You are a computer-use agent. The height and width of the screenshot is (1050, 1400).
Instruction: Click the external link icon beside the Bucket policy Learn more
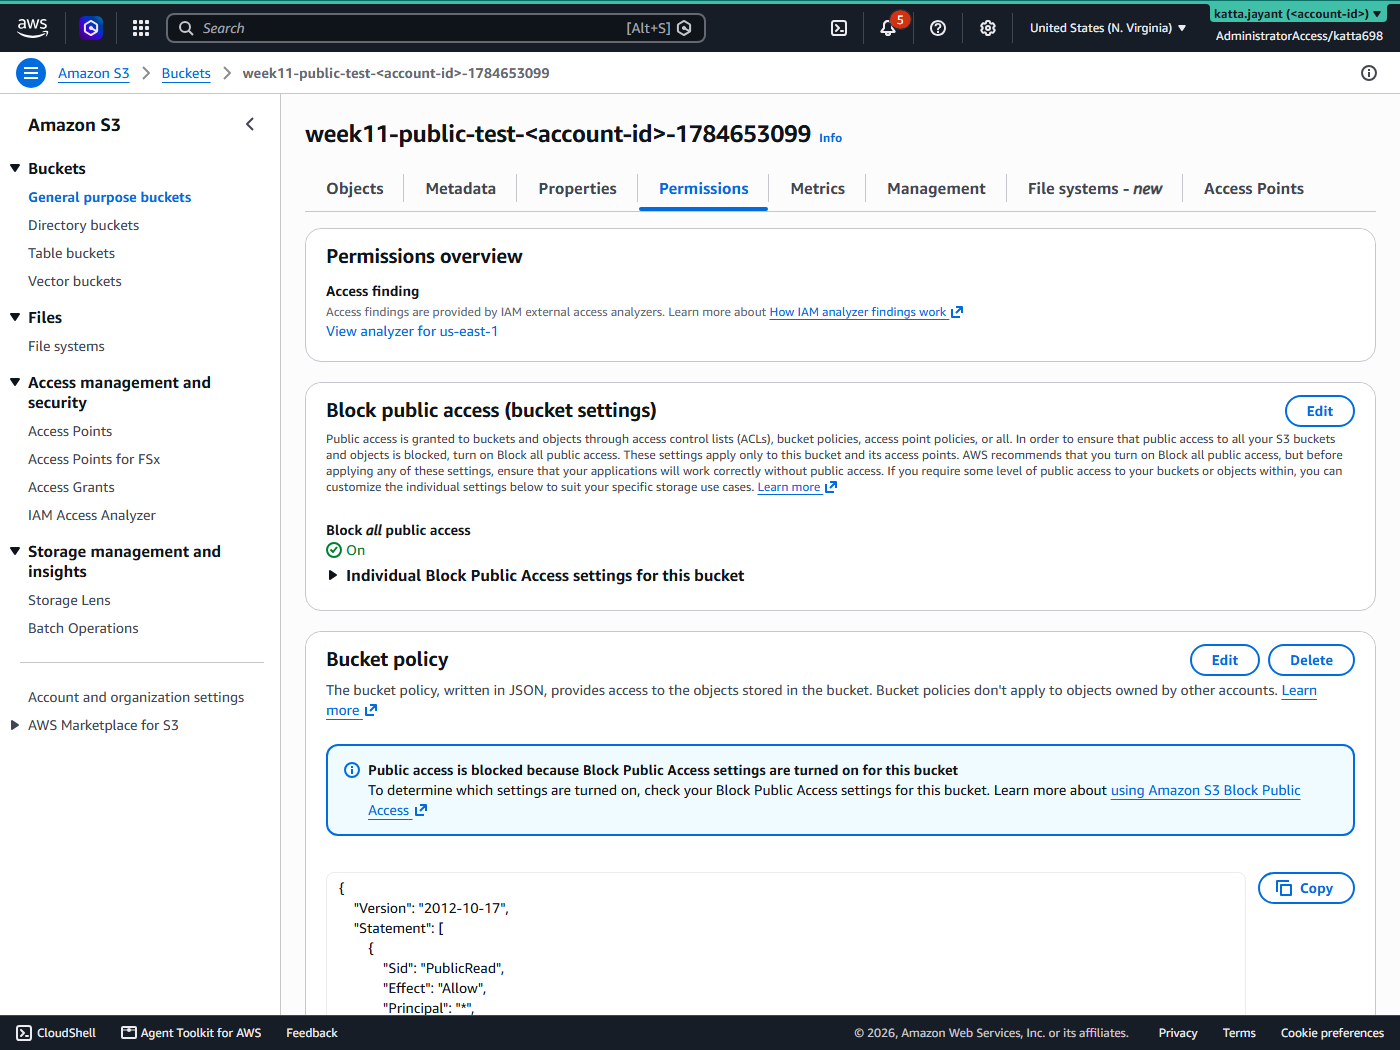[x=371, y=710]
